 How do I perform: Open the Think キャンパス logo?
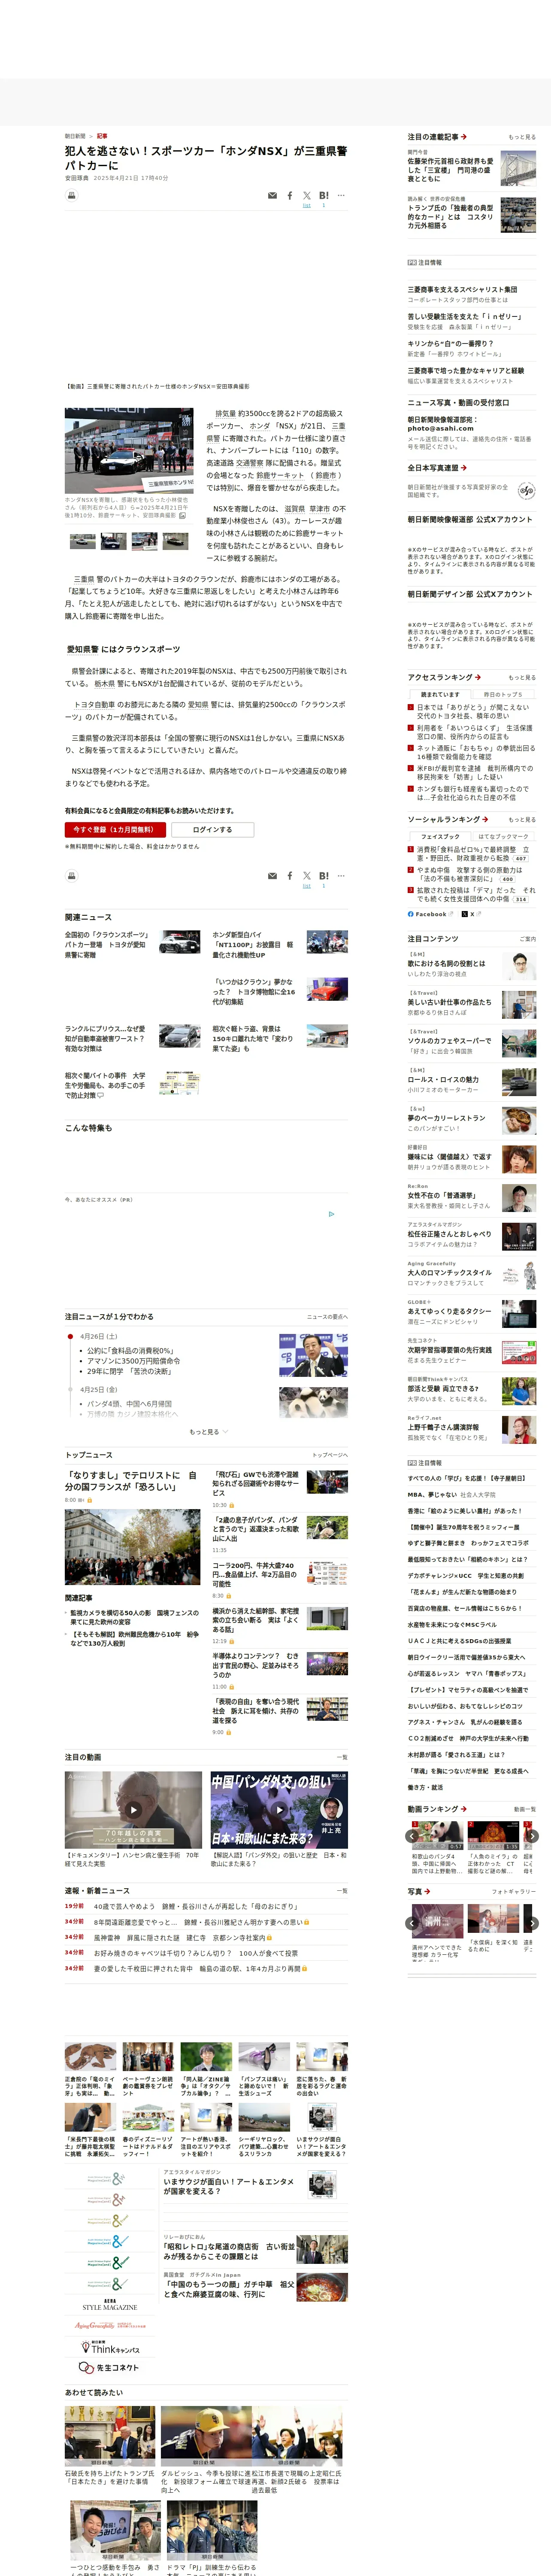click(x=110, y=2348)
